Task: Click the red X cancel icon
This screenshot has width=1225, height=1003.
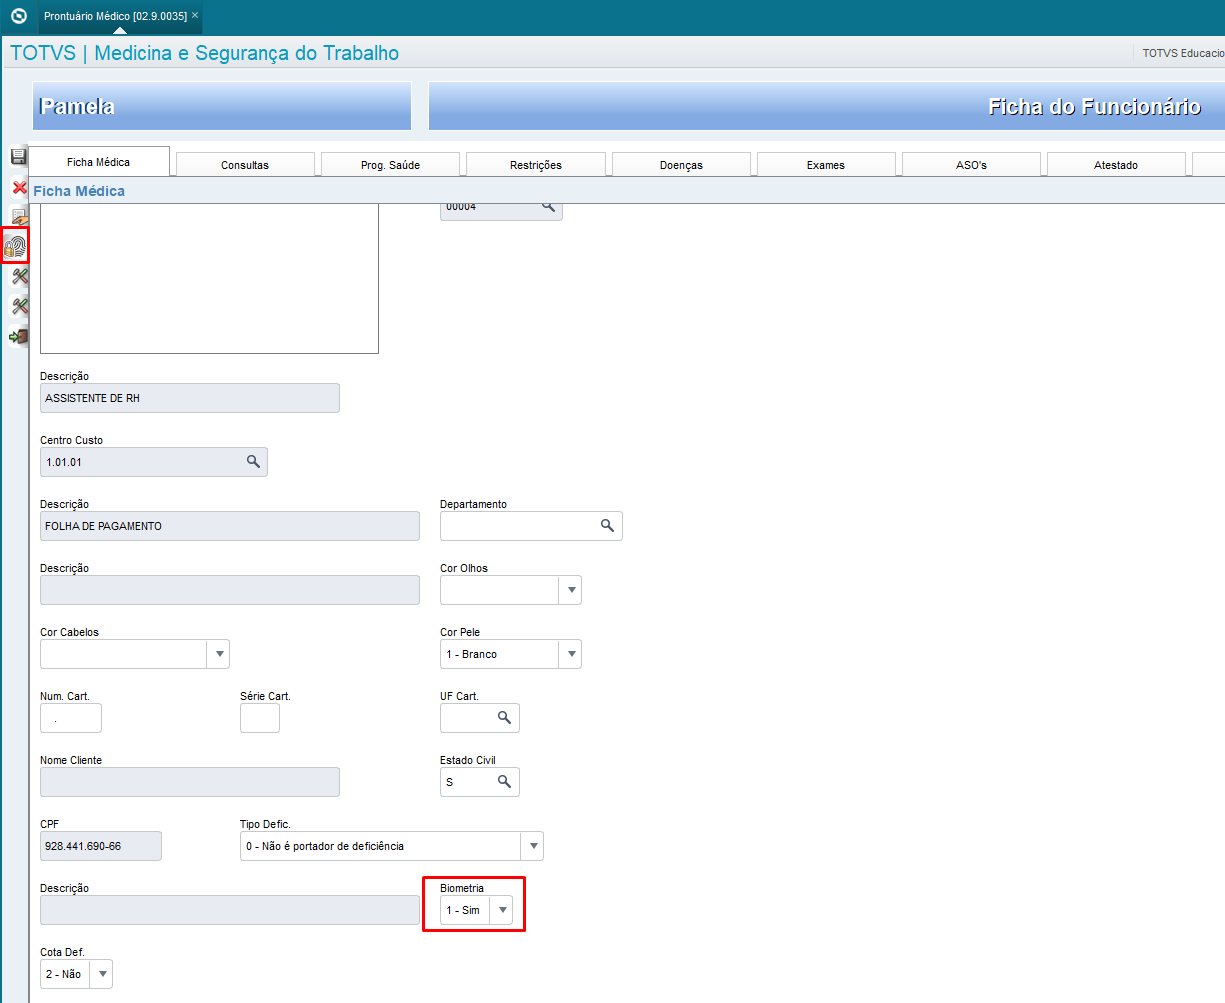Action: pos(18,187)
